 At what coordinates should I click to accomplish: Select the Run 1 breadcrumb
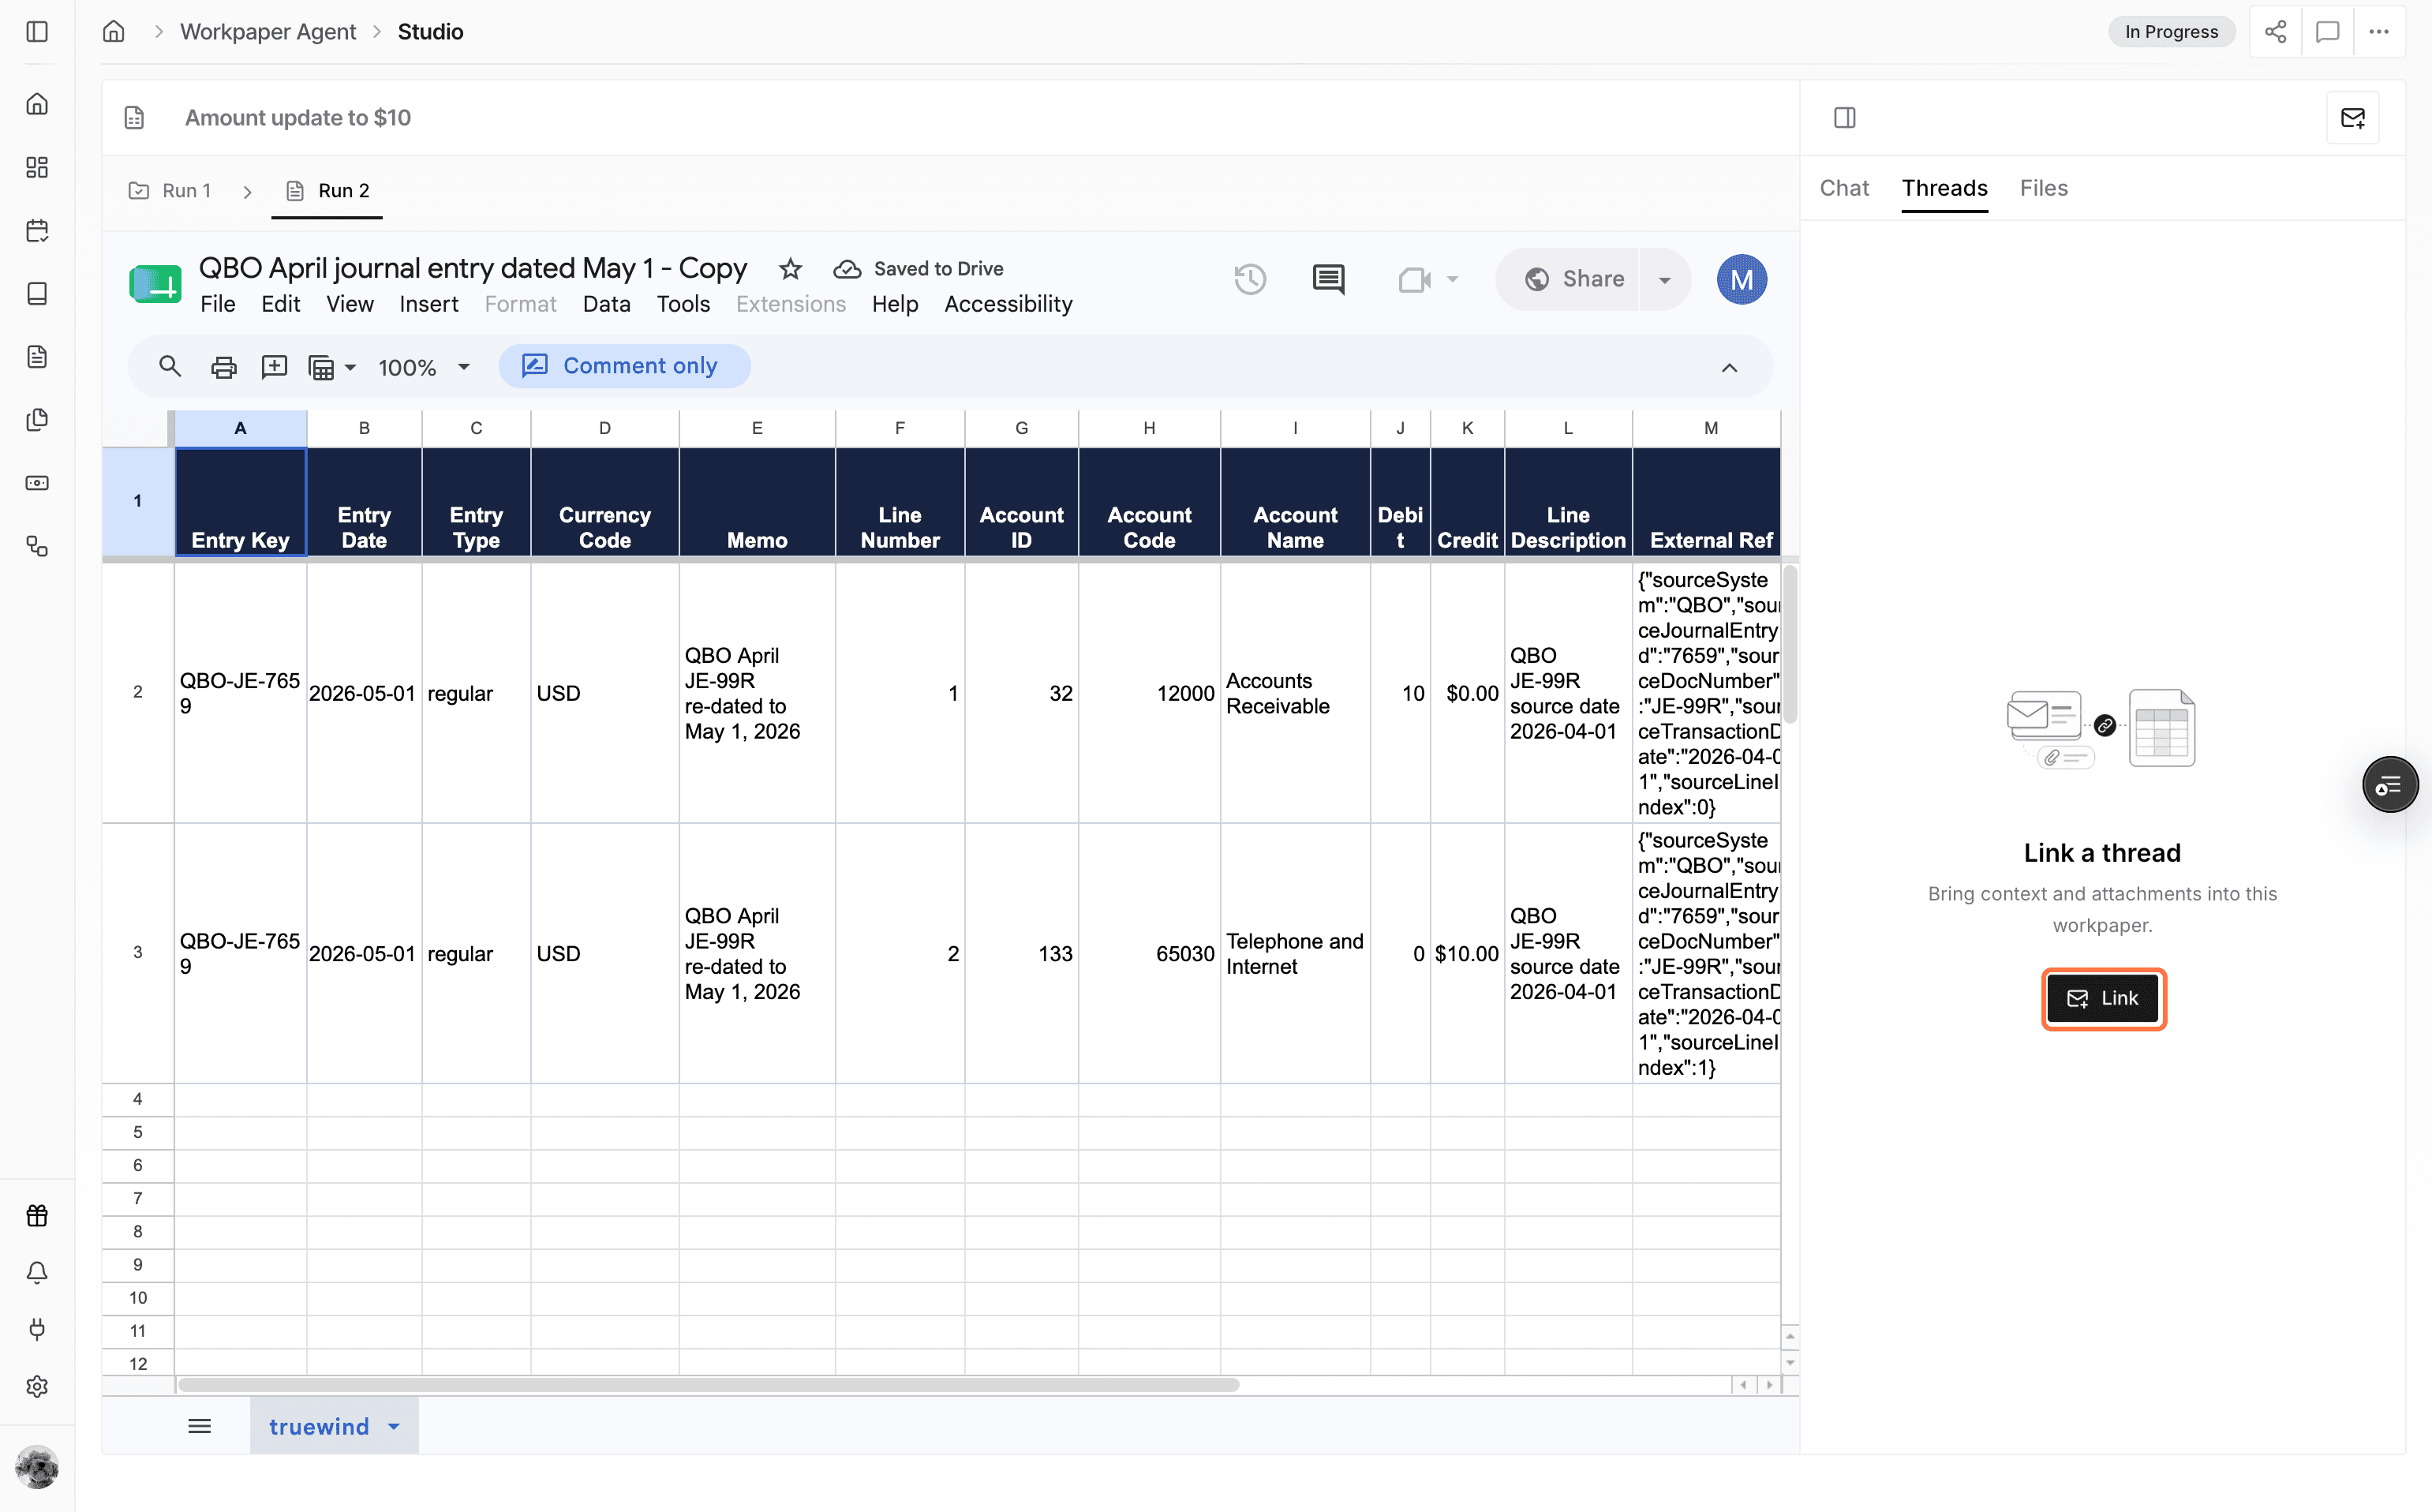[x=170, y=190]
